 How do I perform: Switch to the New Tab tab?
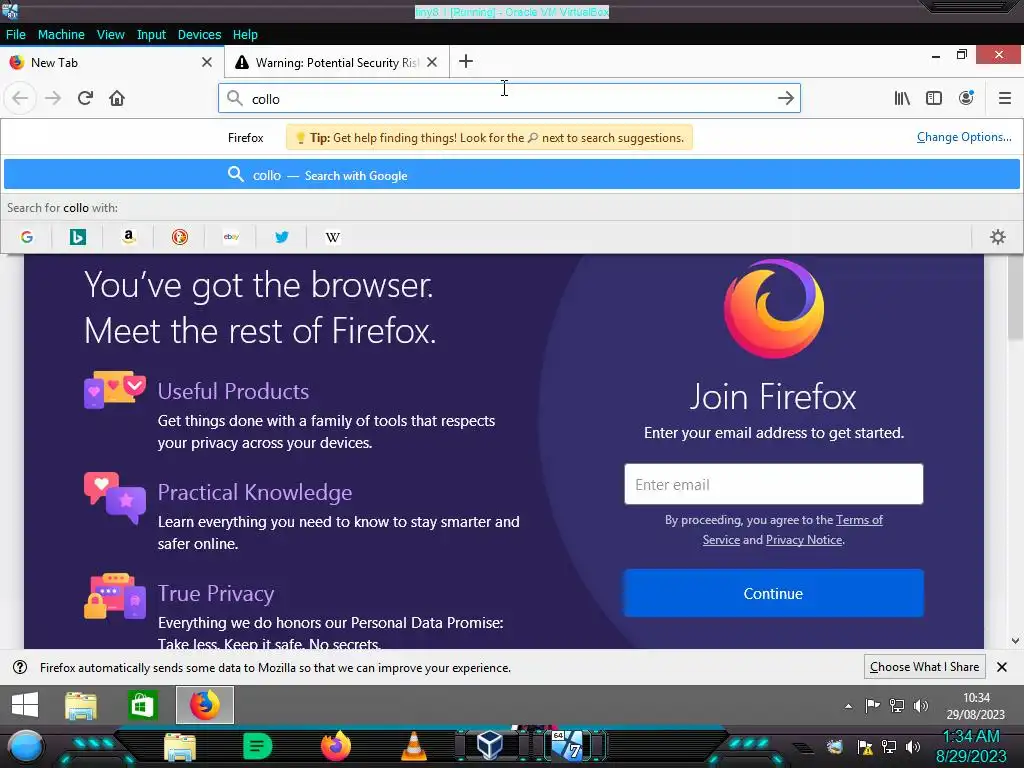click(x=111, y=63)
